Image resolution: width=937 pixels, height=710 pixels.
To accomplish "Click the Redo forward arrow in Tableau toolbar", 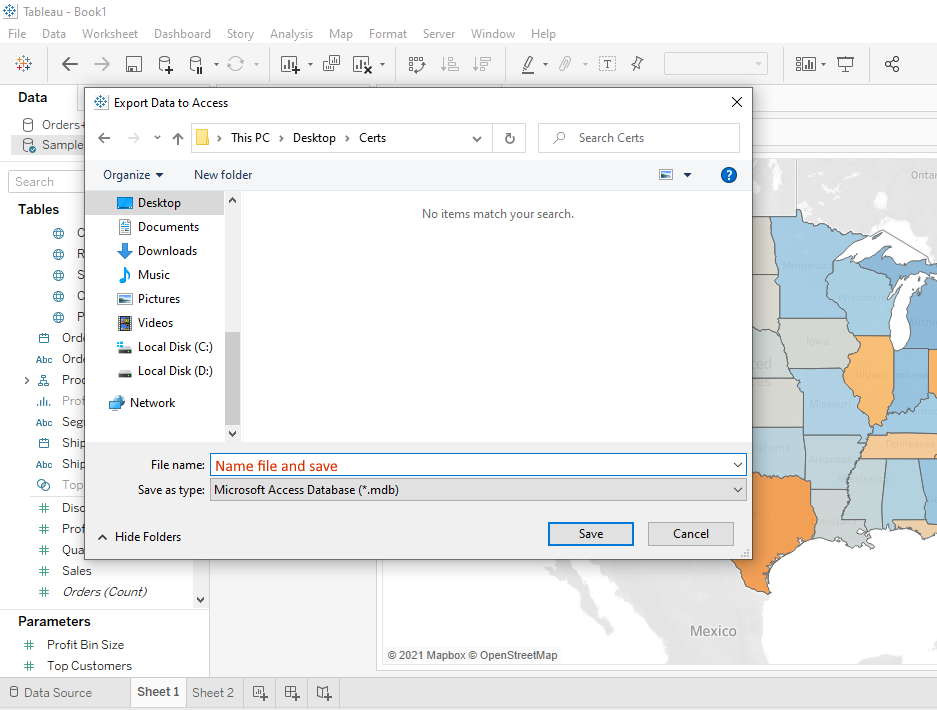I will pos(102,64).
